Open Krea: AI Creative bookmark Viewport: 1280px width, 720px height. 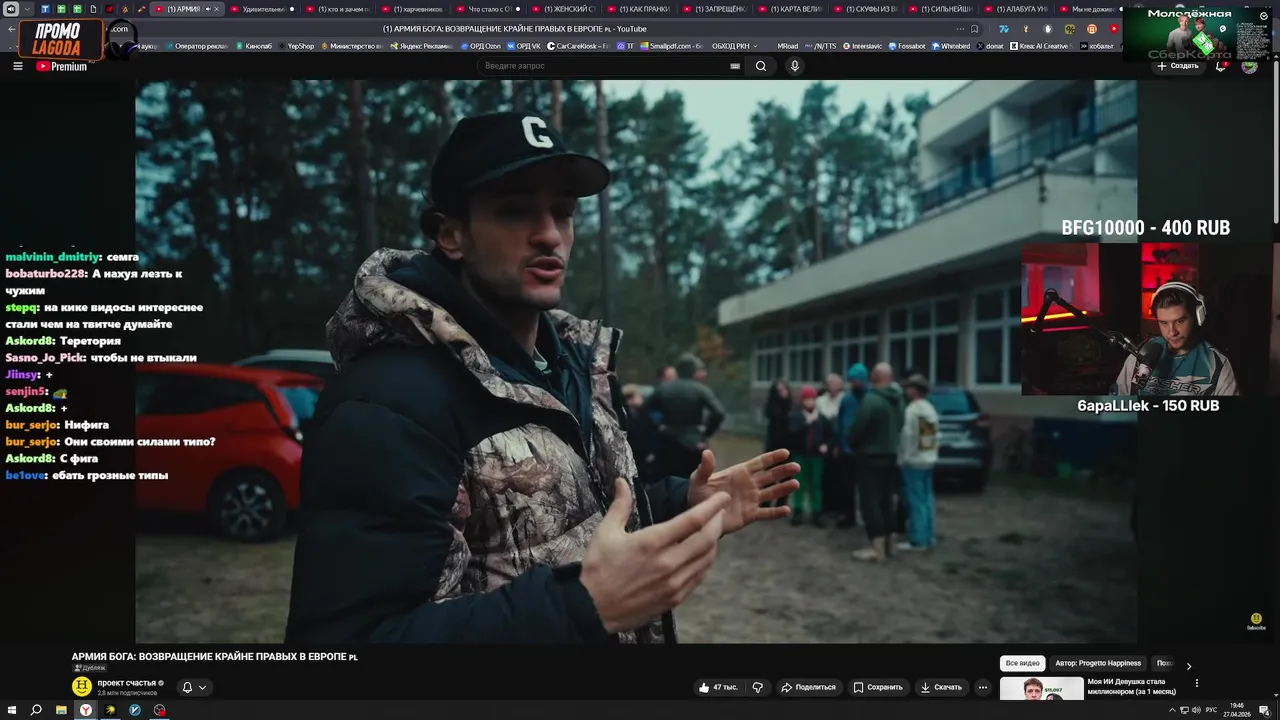tap(1040, 46)
